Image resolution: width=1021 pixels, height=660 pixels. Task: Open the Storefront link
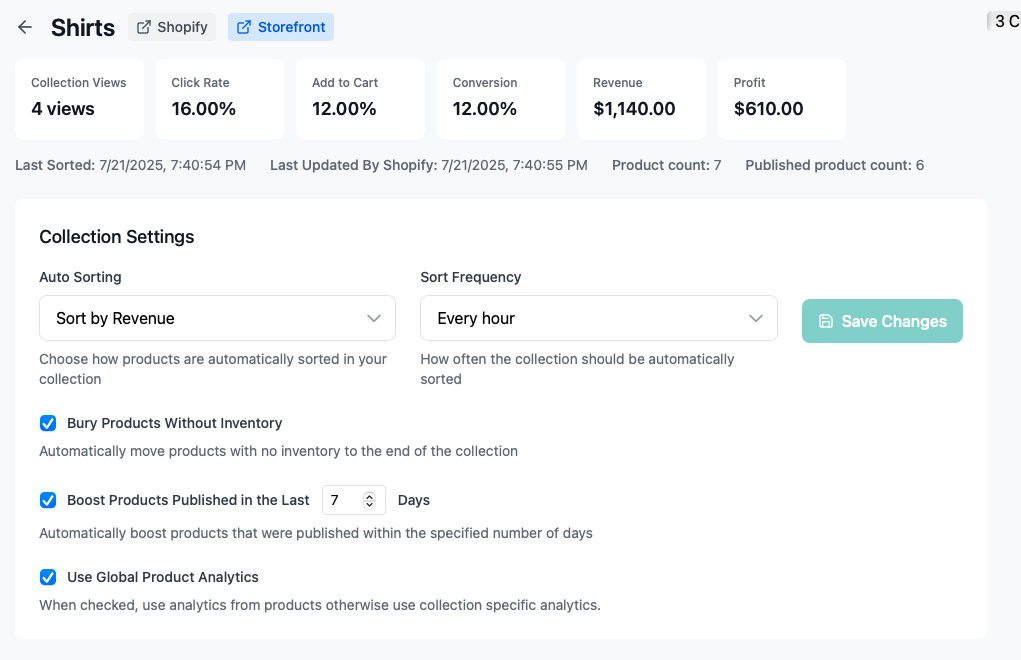[x=281, y=28]
